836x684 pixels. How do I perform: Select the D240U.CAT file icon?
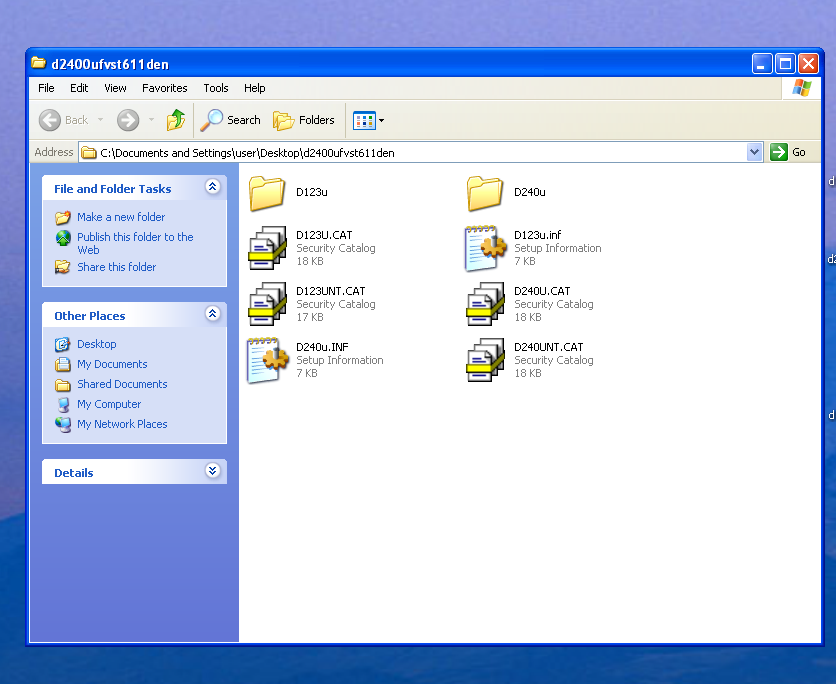tap(485, 303)
